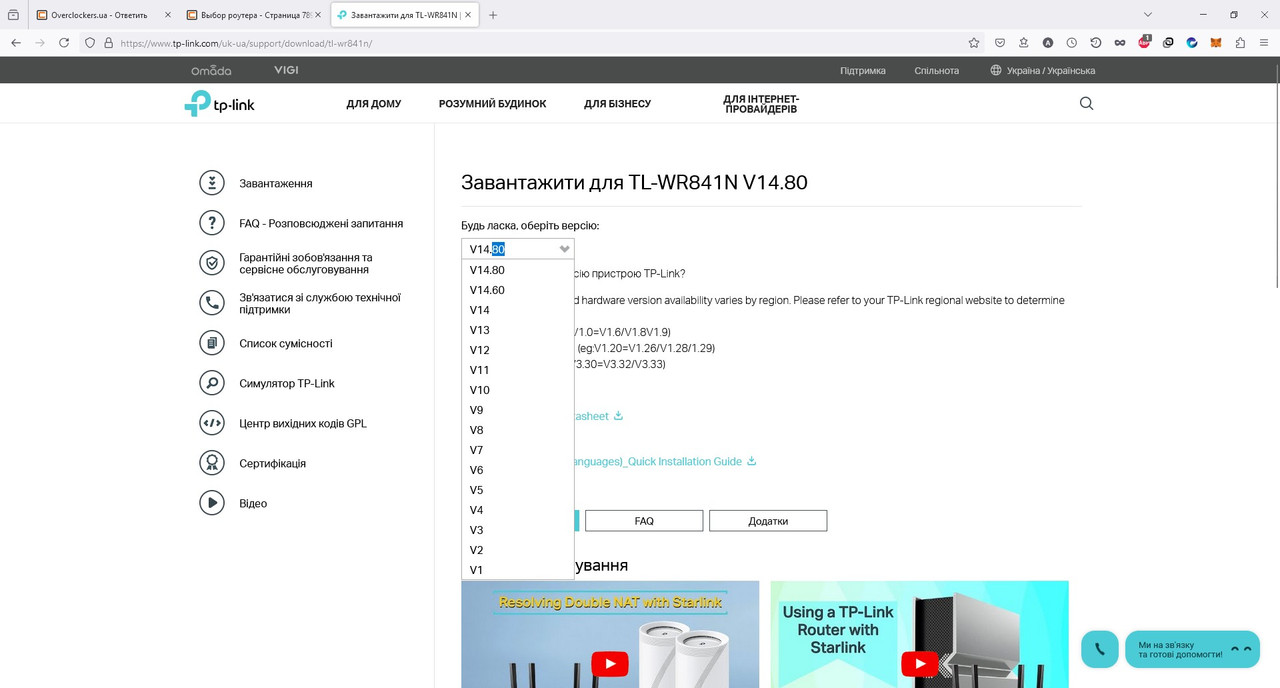Select V13 from version list
The height and width of the screenshot is (688, 1280).
coord(518,330)
